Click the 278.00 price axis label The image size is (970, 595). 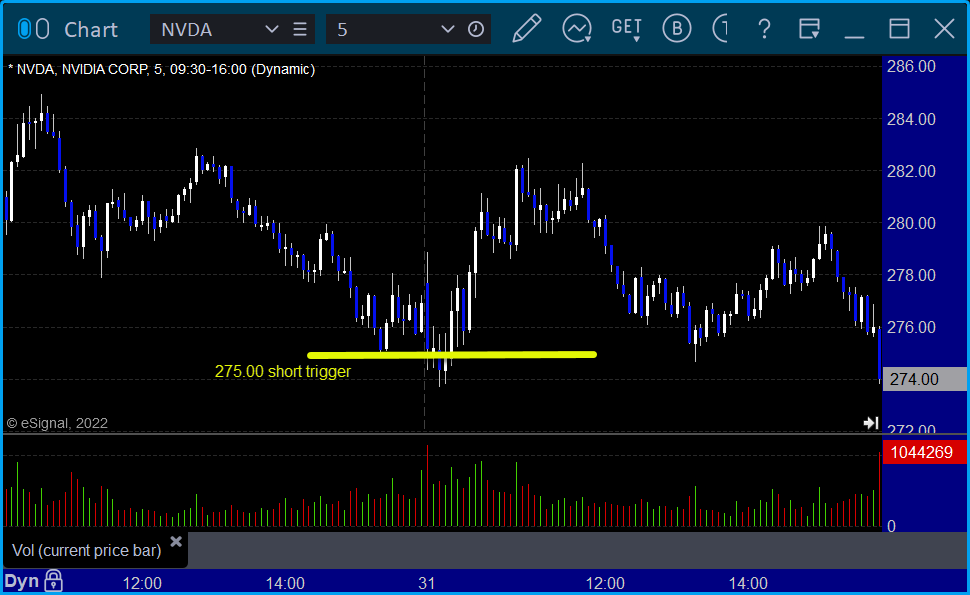[911, 275]
